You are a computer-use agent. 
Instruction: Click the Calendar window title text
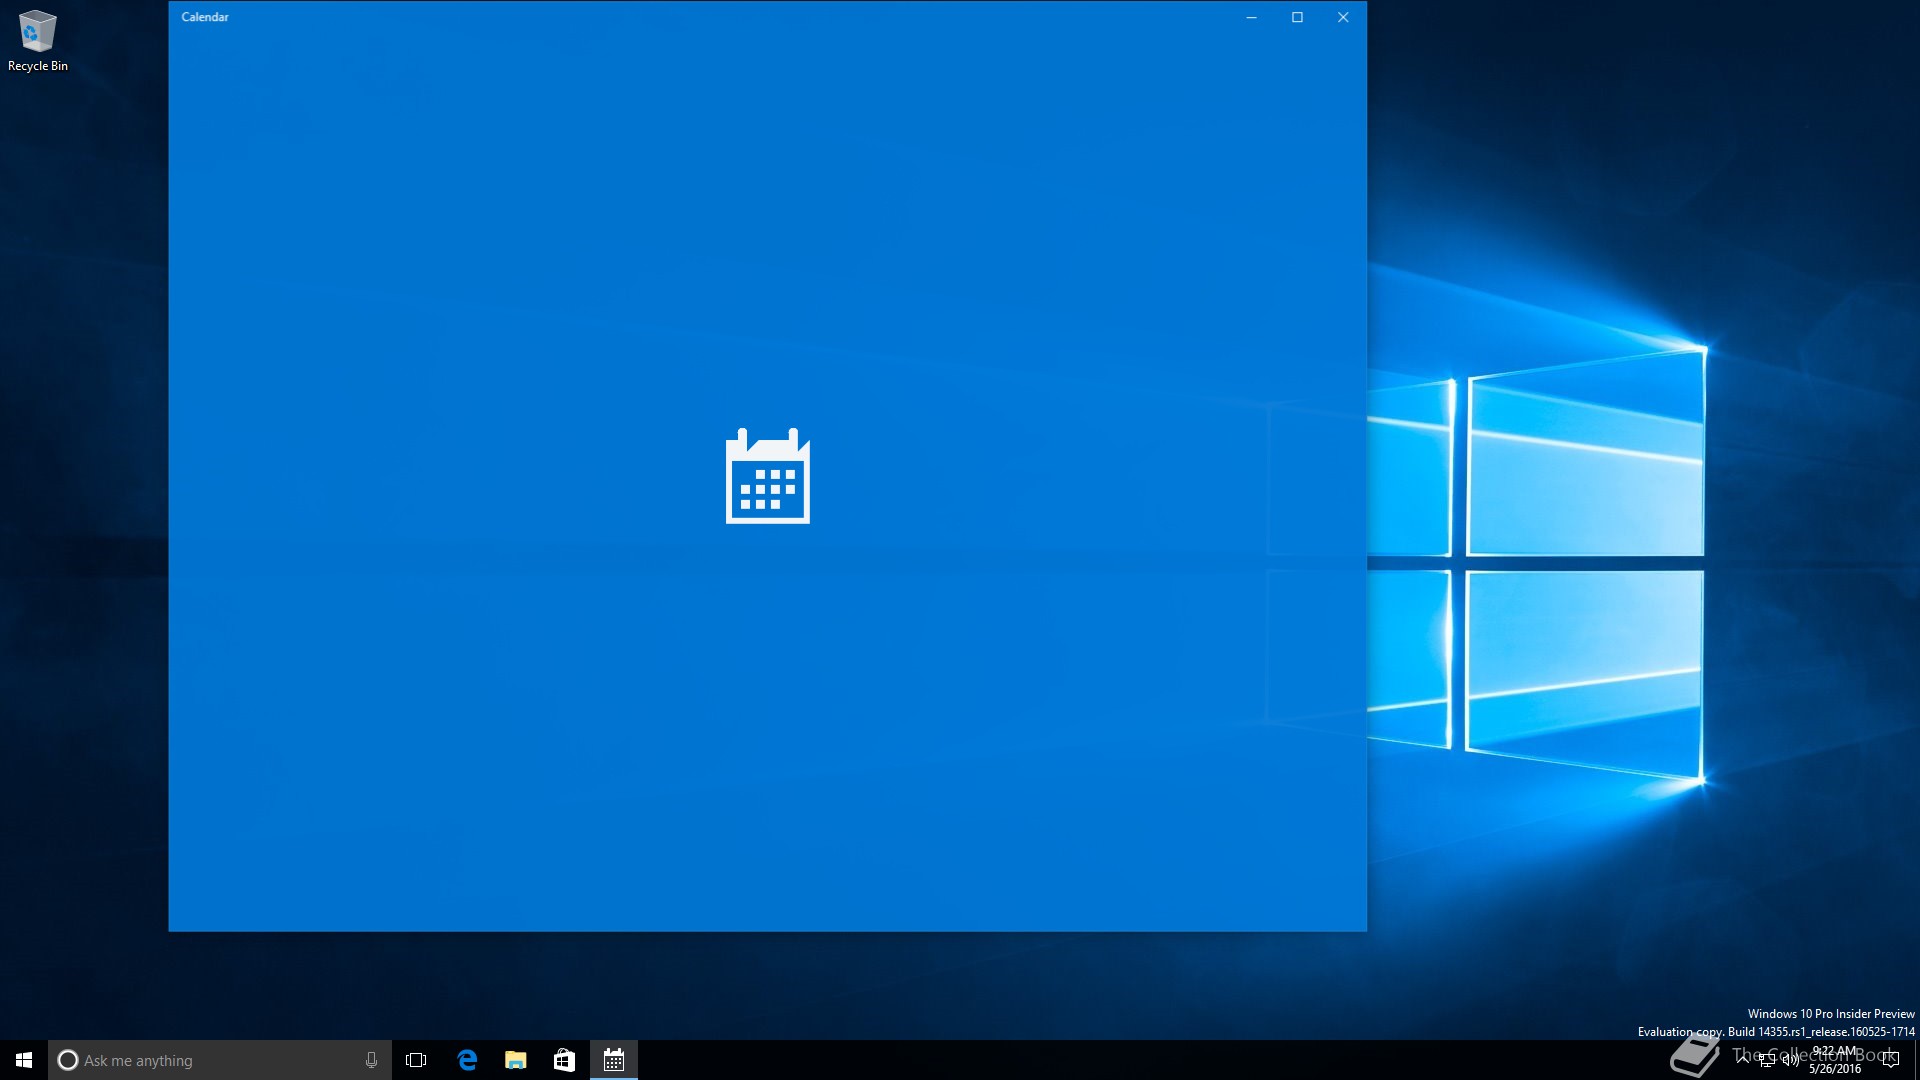(x=205, y=17)
